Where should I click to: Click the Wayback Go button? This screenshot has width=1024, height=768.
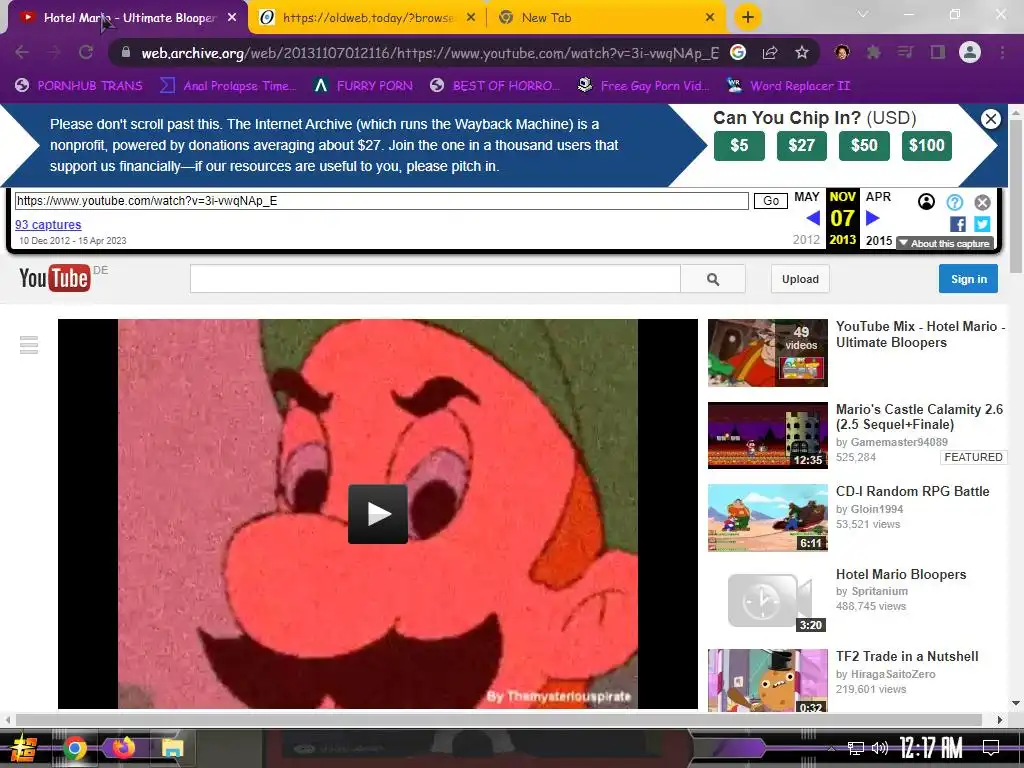[771, 201]
